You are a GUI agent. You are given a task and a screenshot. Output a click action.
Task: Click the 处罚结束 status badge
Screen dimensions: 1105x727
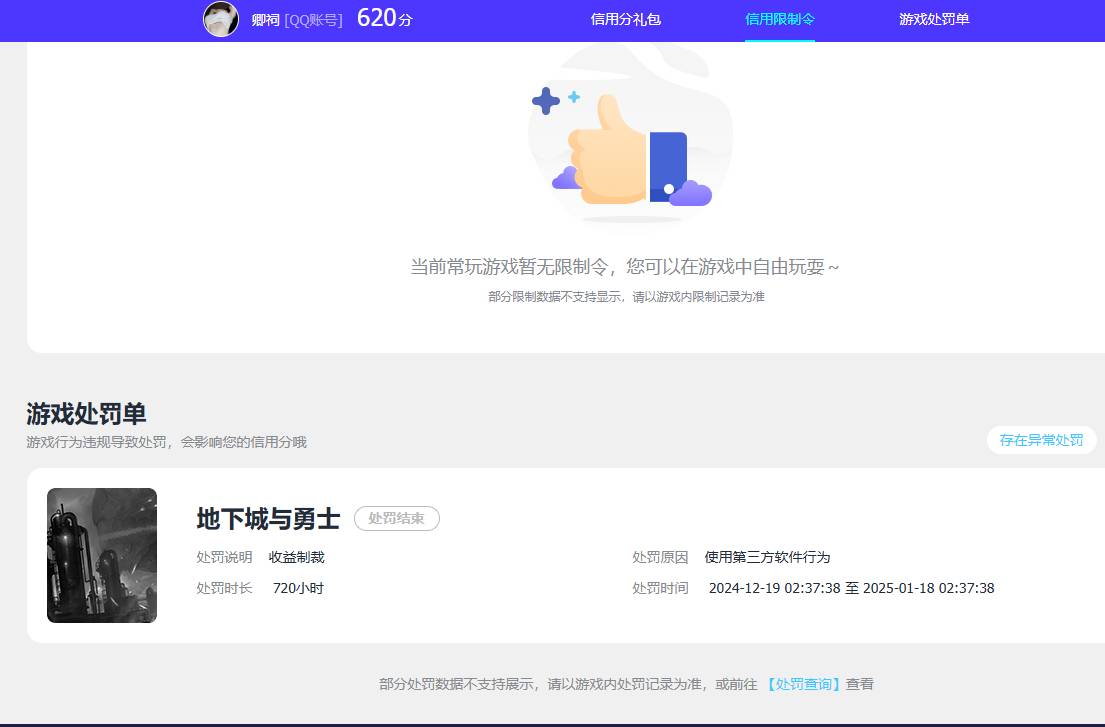point(396,518)
